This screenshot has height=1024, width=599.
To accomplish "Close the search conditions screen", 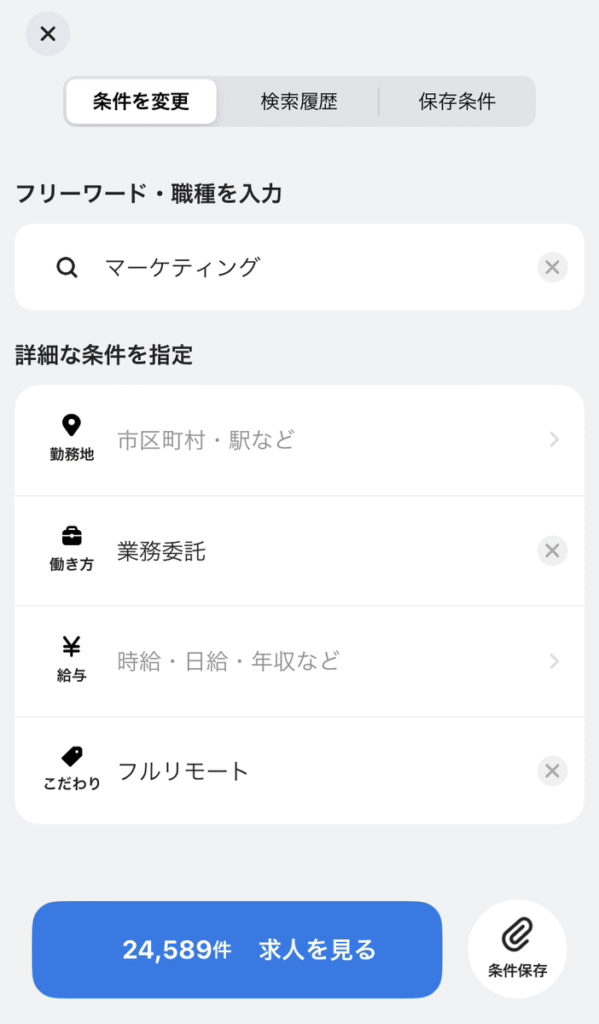I will 48,33.
